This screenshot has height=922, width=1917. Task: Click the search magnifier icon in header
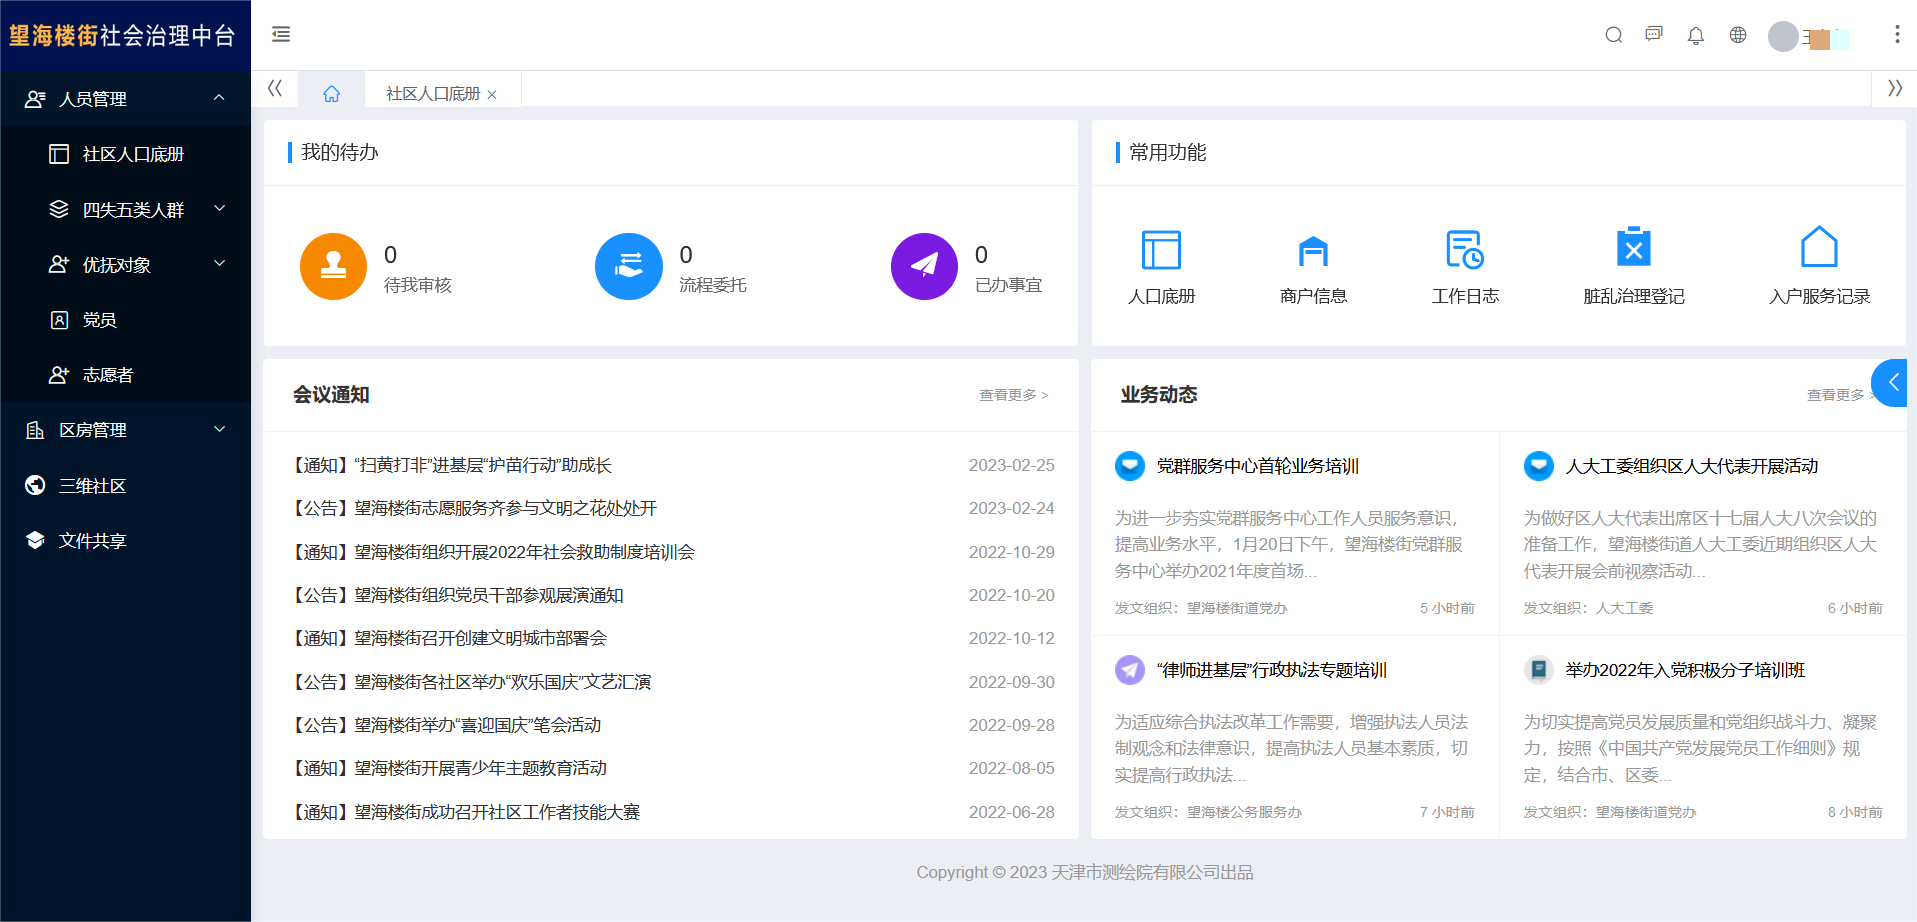pos(1613,35)
